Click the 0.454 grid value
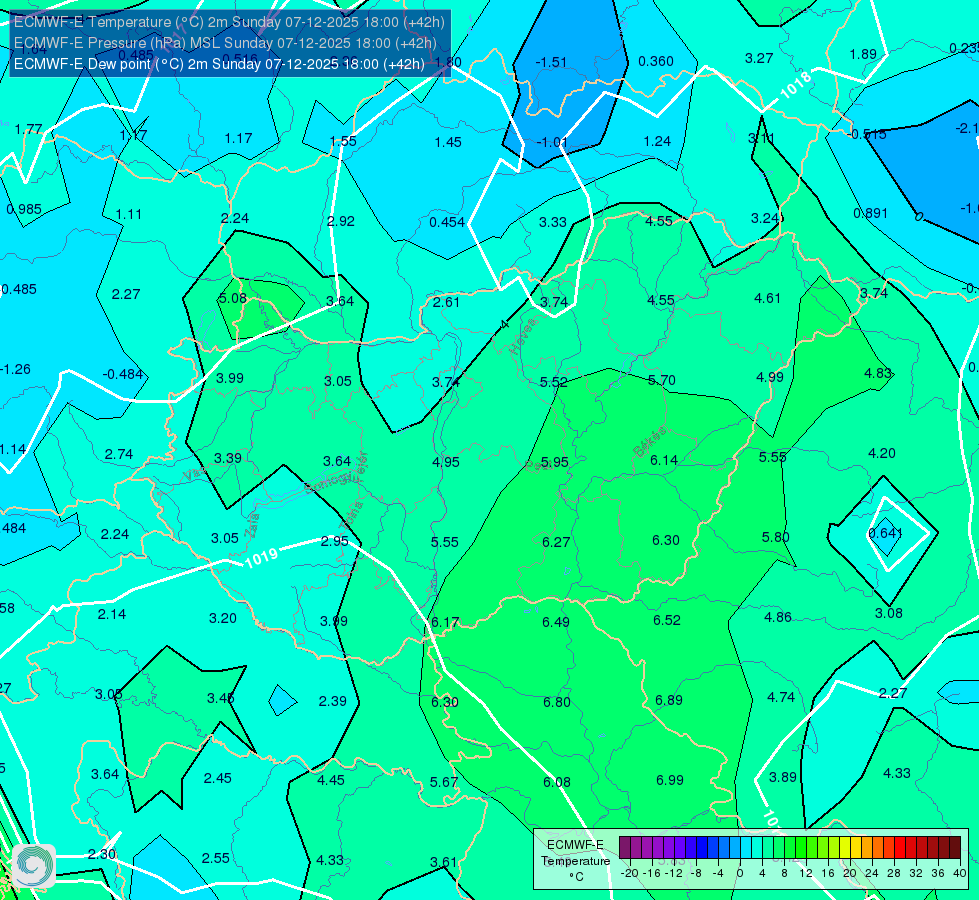 (447, 222)
